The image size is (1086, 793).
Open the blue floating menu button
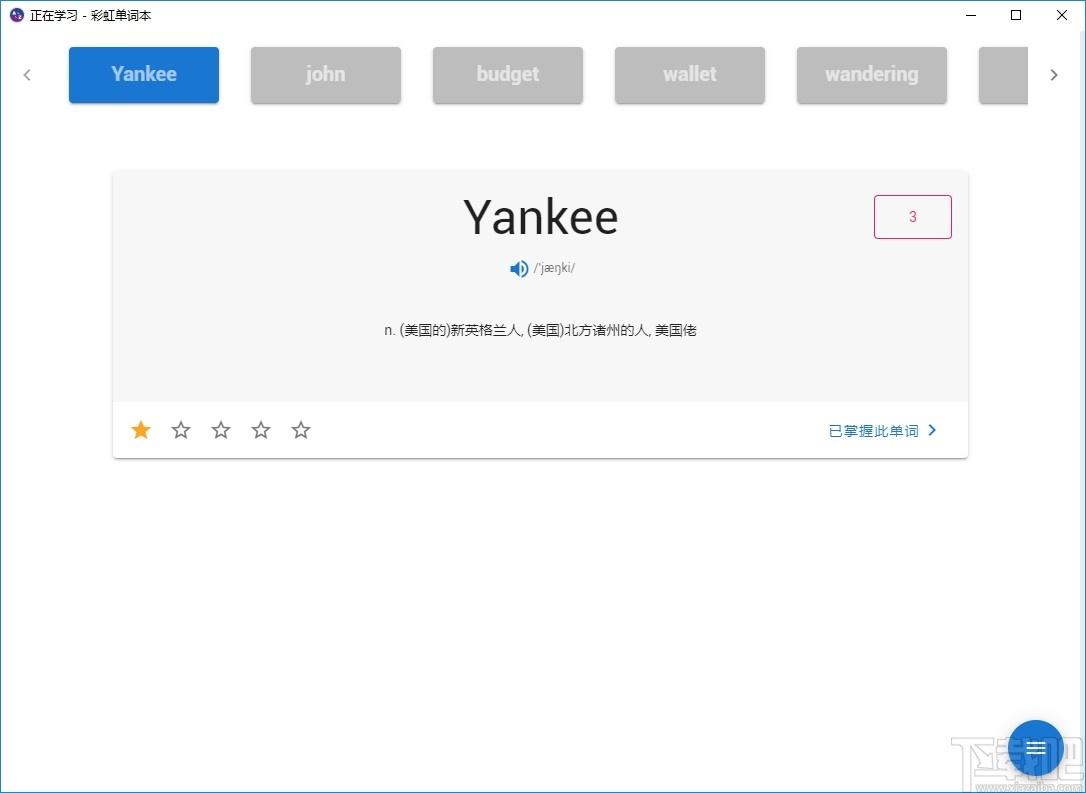(1035, 747)
